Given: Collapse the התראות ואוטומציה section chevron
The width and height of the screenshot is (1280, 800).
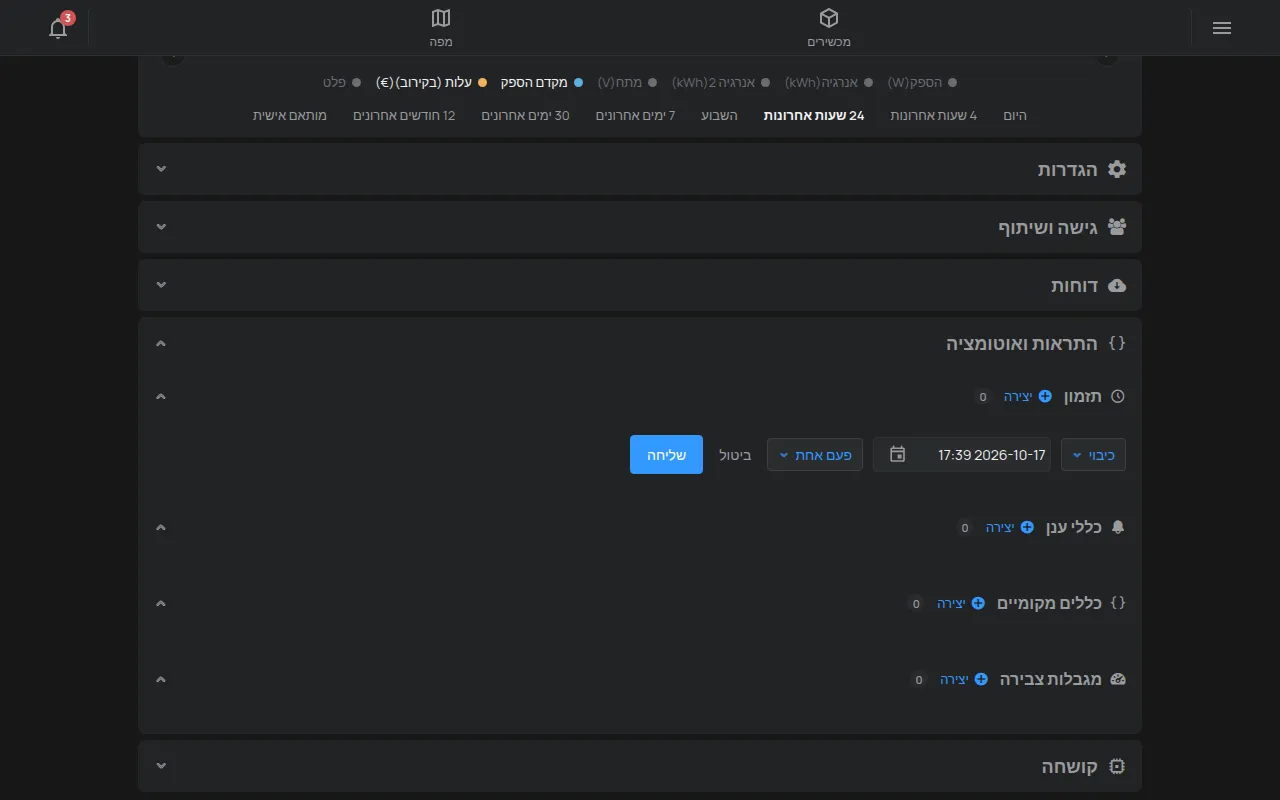Looking at the screenshot, I should point(161,343).
